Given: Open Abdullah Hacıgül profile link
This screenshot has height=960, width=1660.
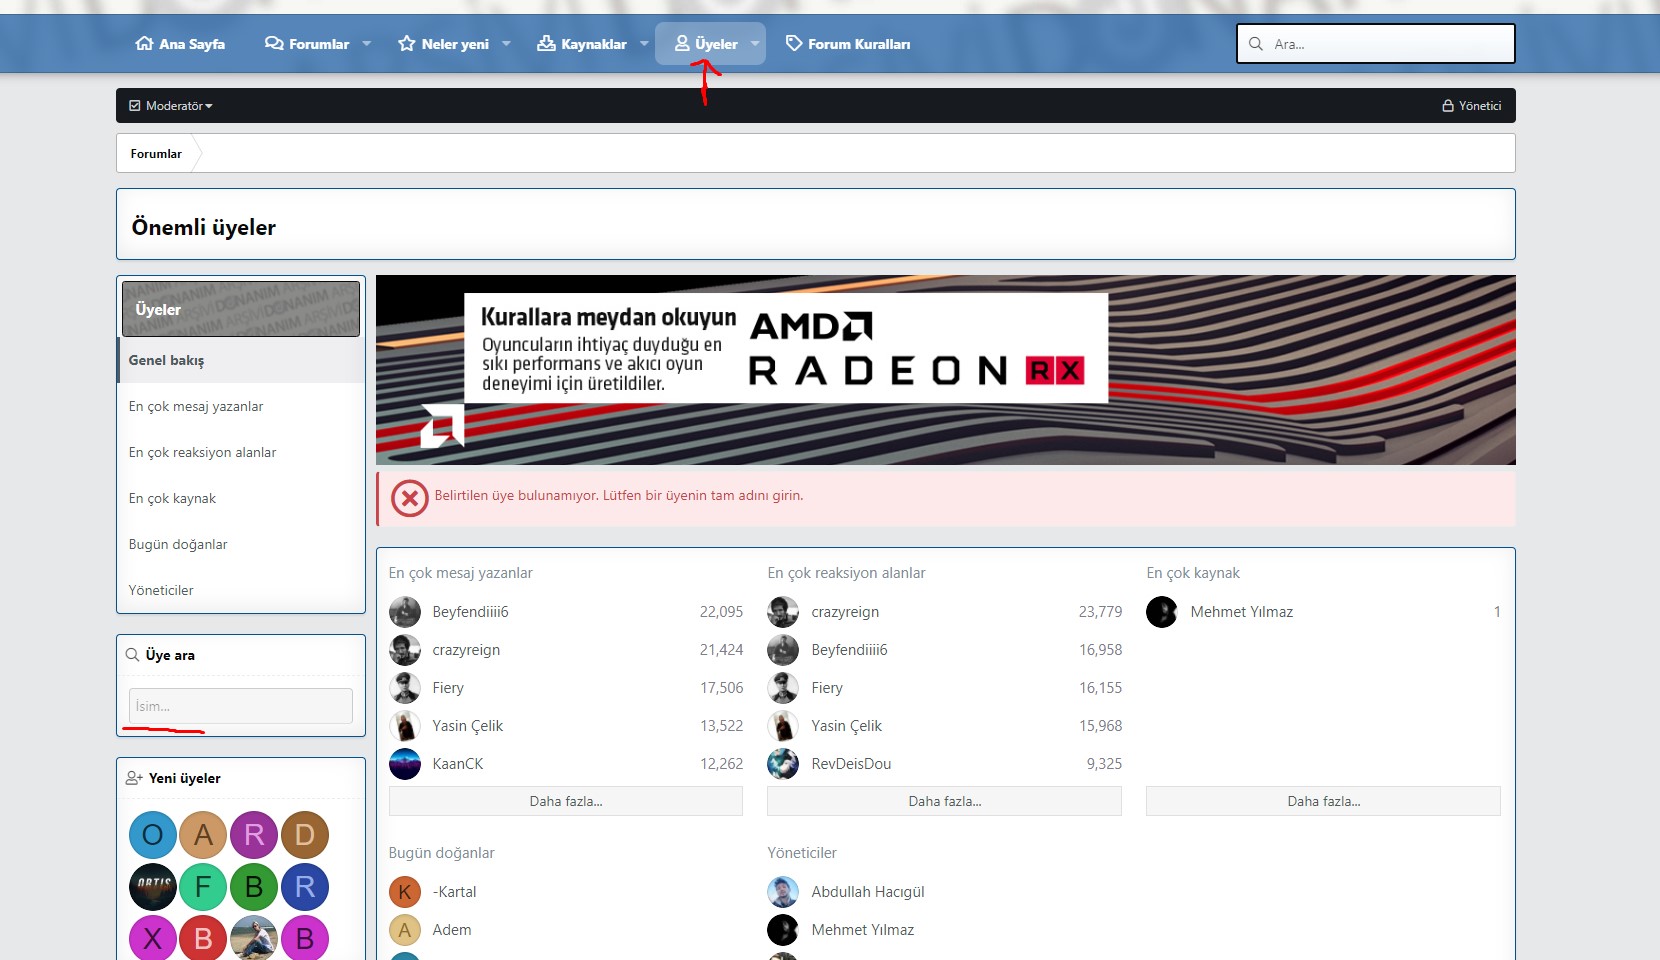Looking at the screenshot, I should tap(868, 892).
